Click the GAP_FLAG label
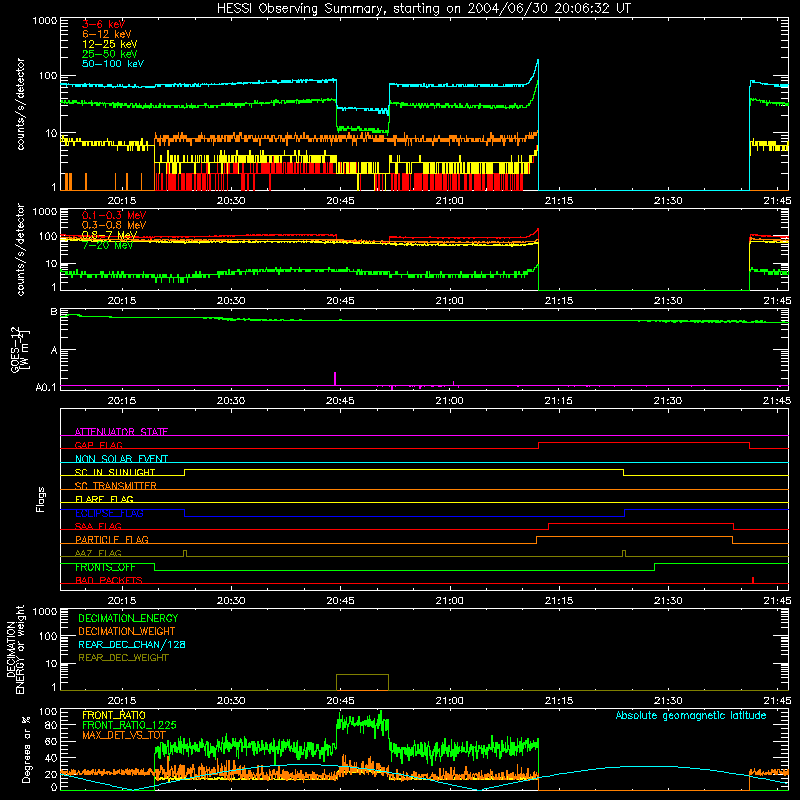This screenshot has width=800, height=800. [99, 445]
